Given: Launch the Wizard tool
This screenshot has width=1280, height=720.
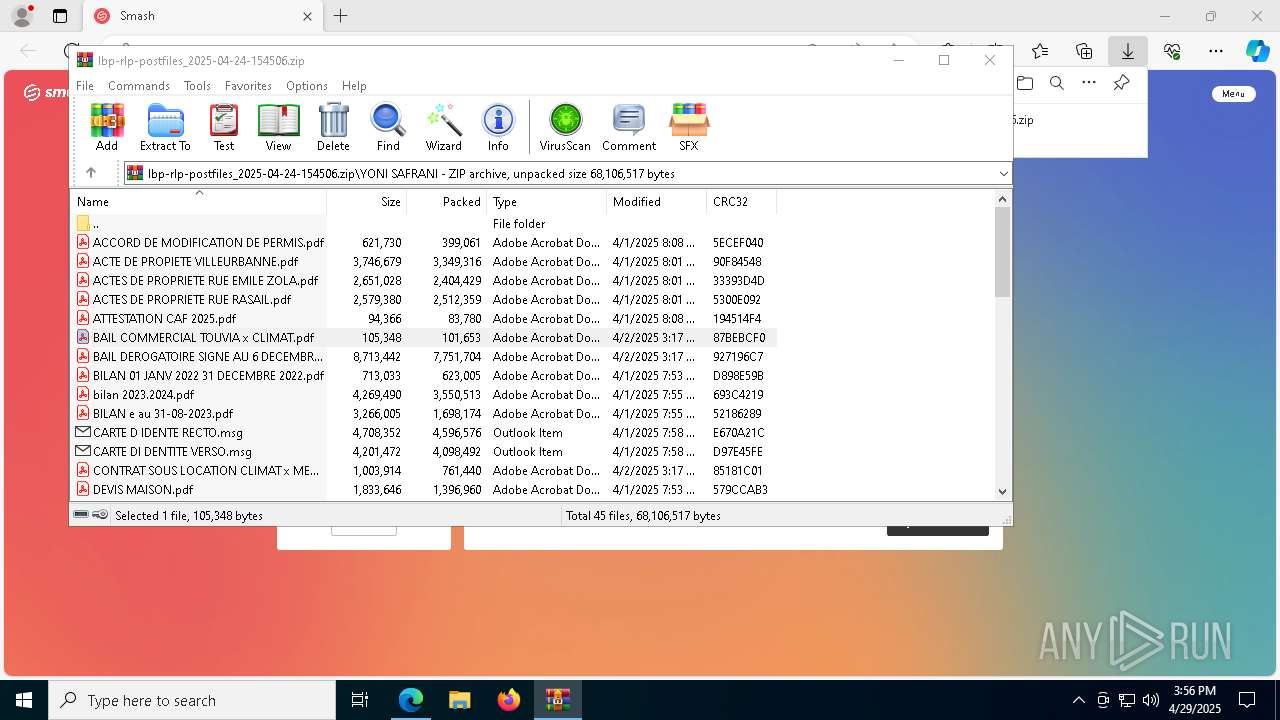Looking at the screenshot, I should click(443, 127).
